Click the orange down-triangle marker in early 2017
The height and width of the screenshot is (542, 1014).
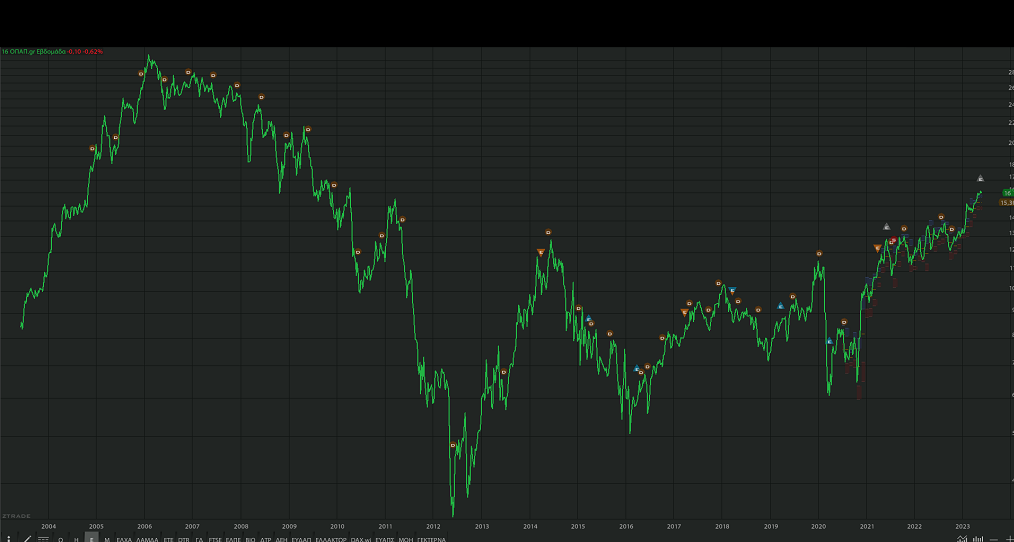[x=684, y=312]
